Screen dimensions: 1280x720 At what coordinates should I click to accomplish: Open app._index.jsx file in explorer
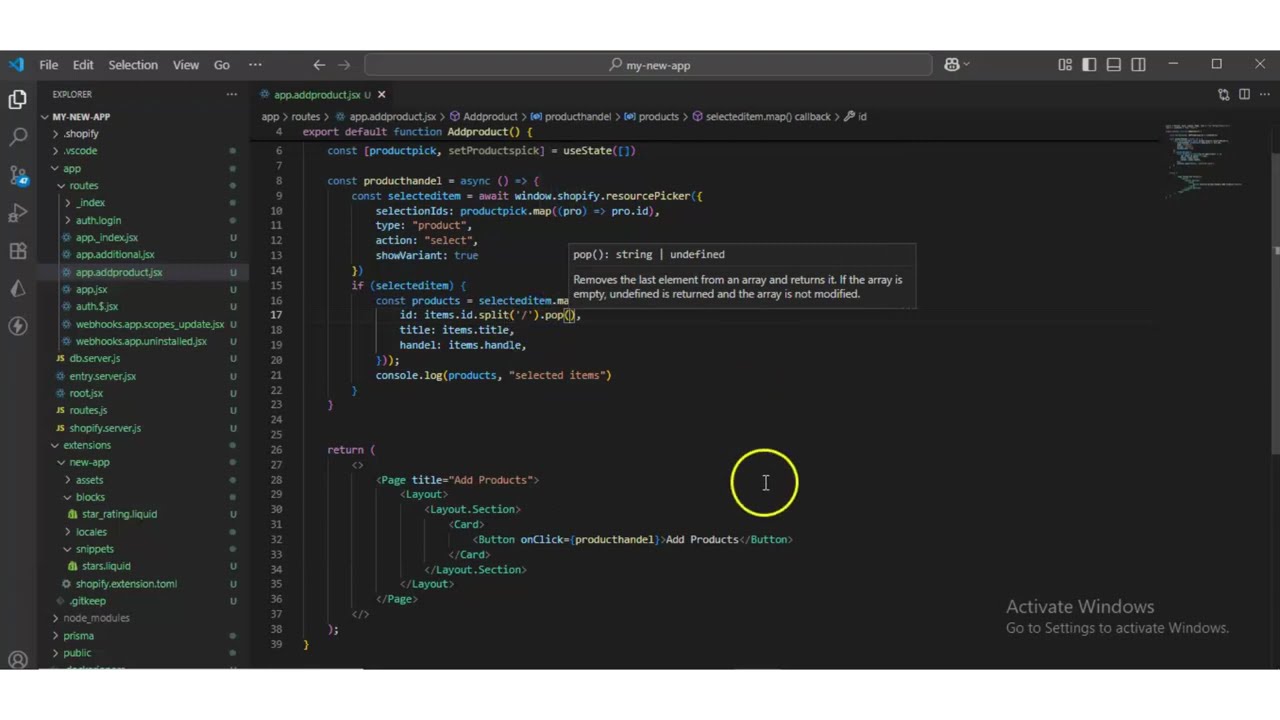[x=106, y=237]
